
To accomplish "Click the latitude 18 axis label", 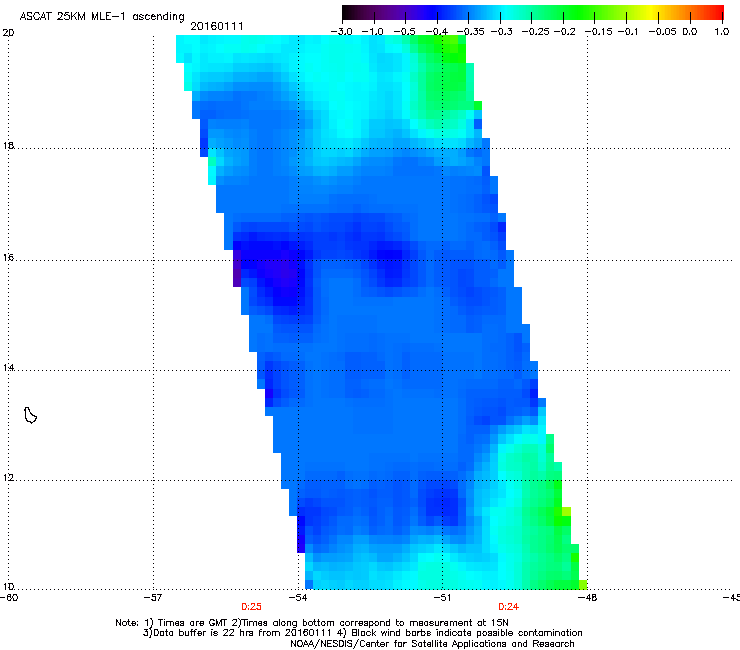I will 8,145.
